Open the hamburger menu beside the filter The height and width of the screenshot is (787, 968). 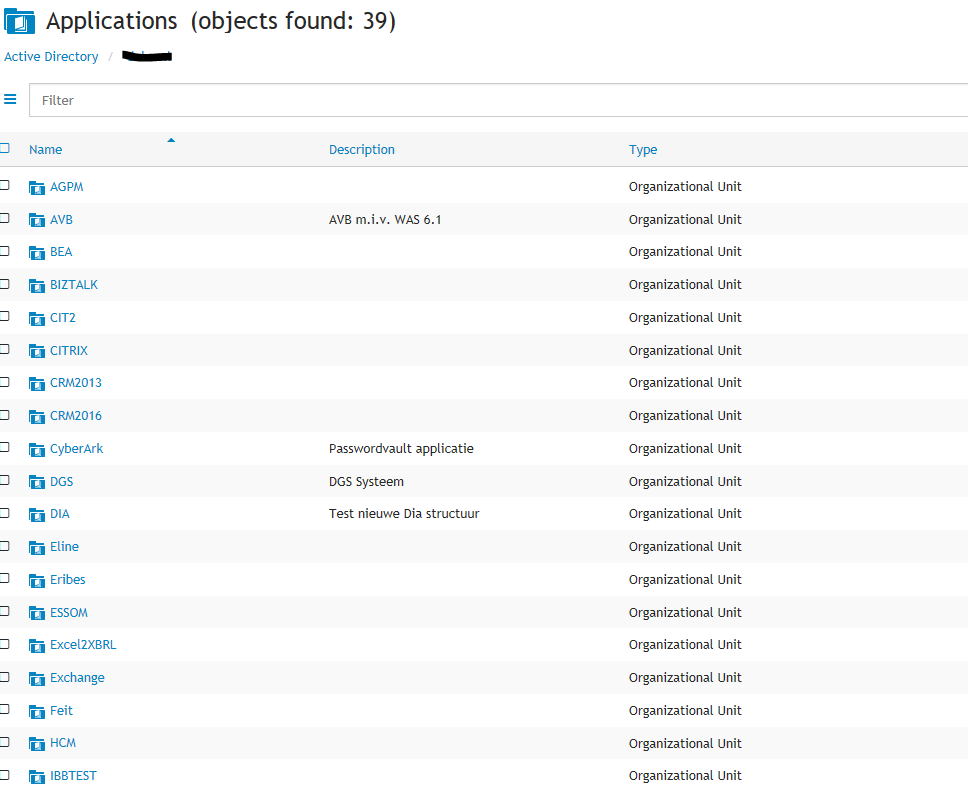click(10, 99)
